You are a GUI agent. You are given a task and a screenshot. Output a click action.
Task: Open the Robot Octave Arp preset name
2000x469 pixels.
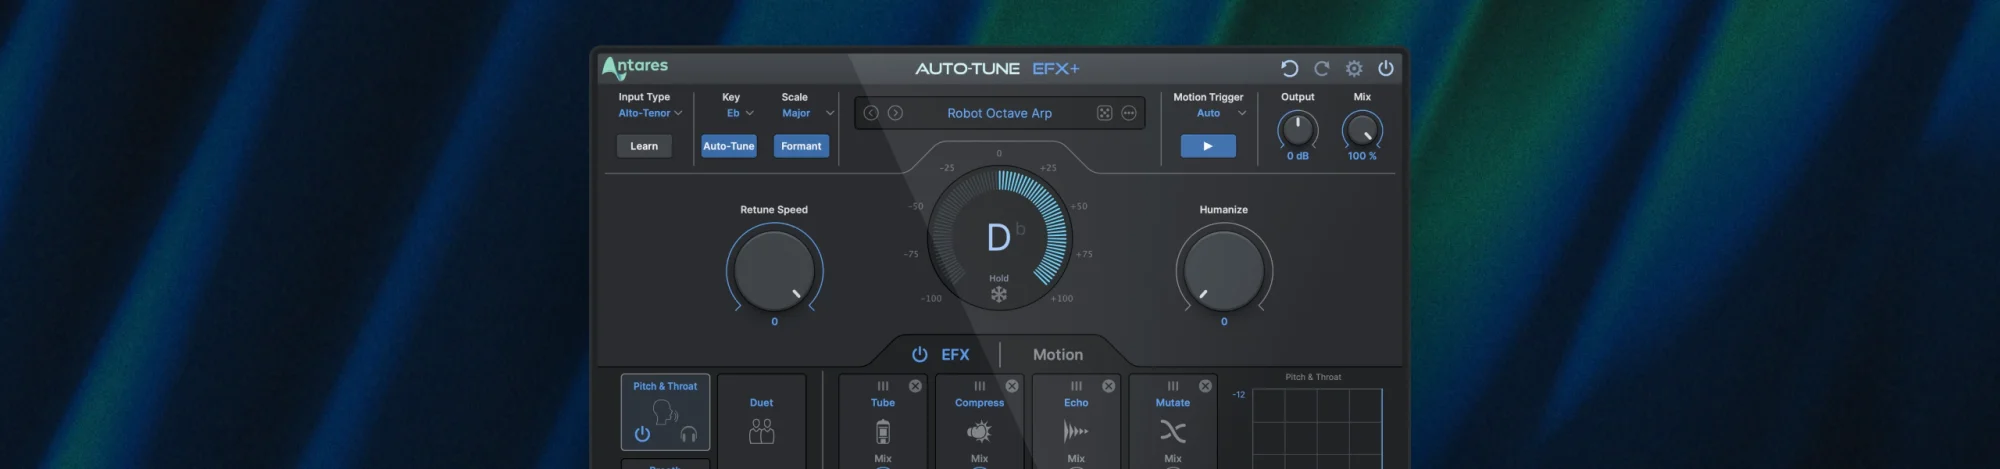click(1000, 113)
